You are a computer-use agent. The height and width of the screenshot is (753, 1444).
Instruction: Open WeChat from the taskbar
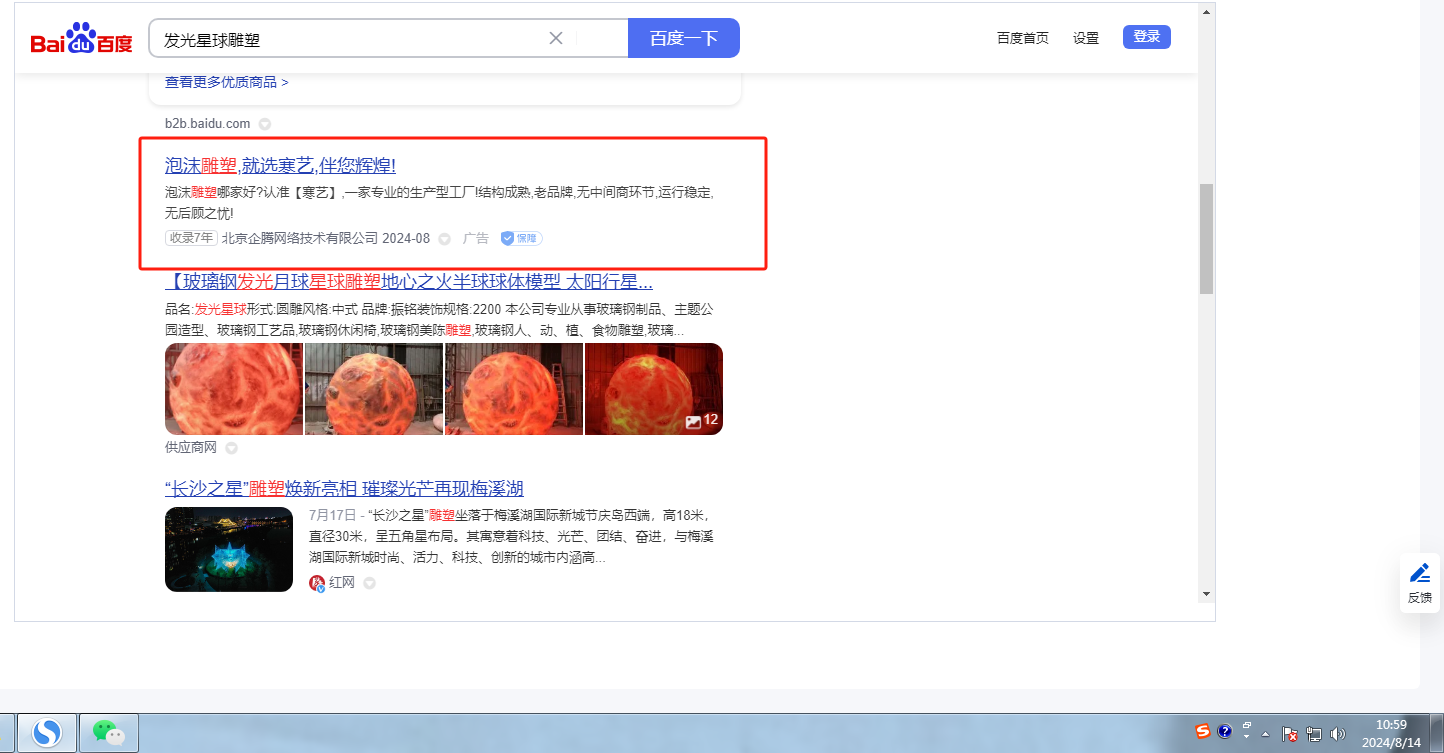109,733
